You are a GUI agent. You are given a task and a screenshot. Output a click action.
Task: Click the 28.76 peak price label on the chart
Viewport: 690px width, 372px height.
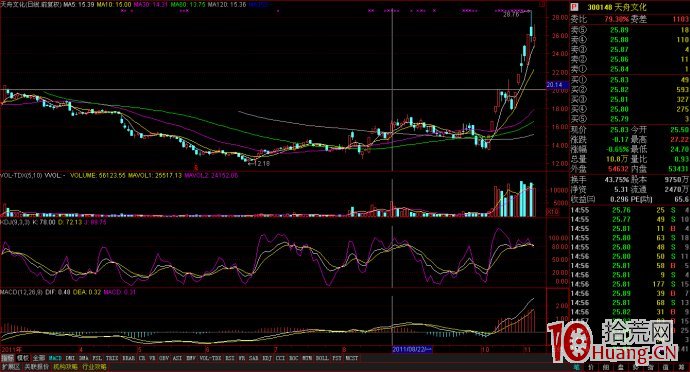pos(511,15)
